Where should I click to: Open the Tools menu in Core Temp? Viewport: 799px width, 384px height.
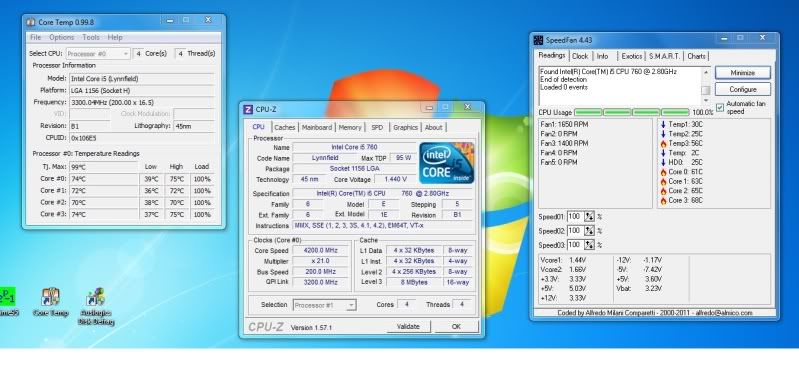click(x=91, y=37)
